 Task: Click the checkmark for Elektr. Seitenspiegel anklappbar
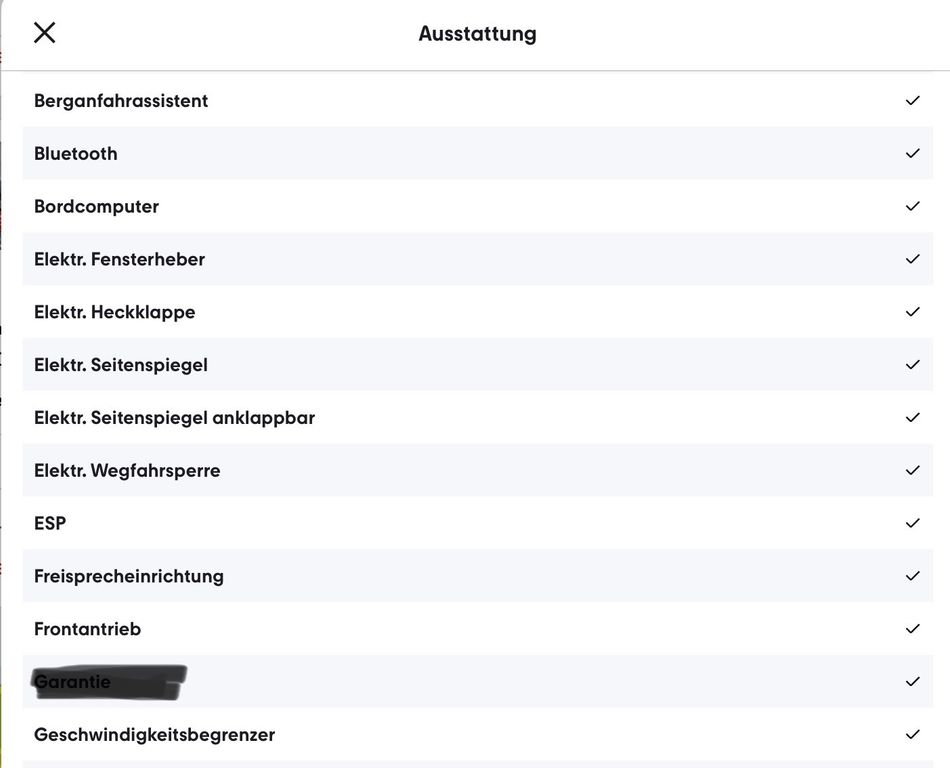point(912,418)
